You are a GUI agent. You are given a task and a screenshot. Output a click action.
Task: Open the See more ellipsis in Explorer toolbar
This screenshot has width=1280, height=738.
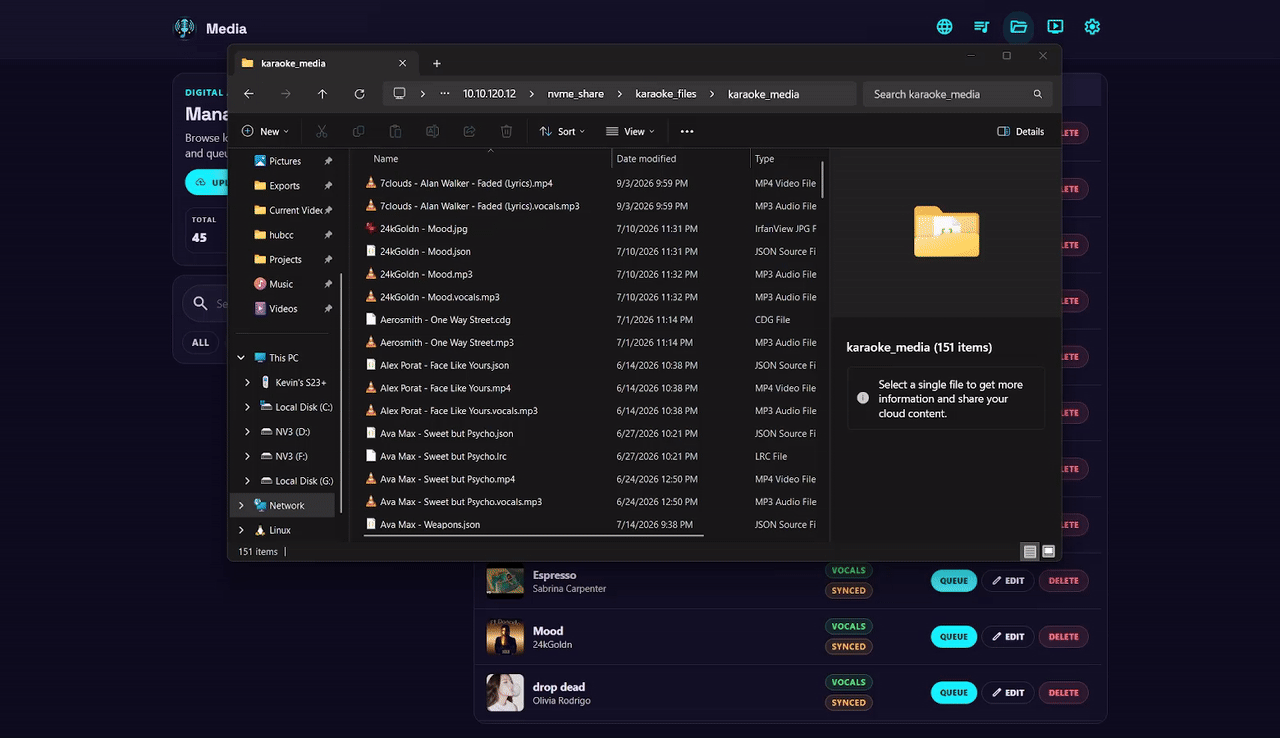(687, 131)
